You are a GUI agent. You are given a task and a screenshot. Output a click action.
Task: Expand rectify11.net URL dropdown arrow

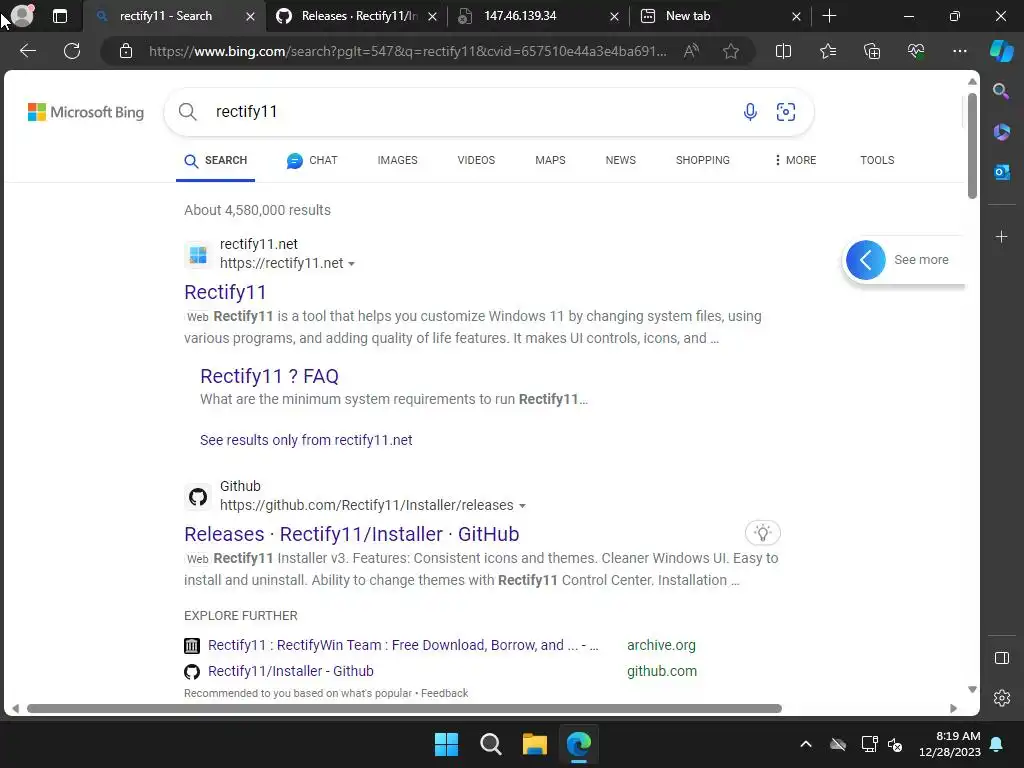[351, 264]
